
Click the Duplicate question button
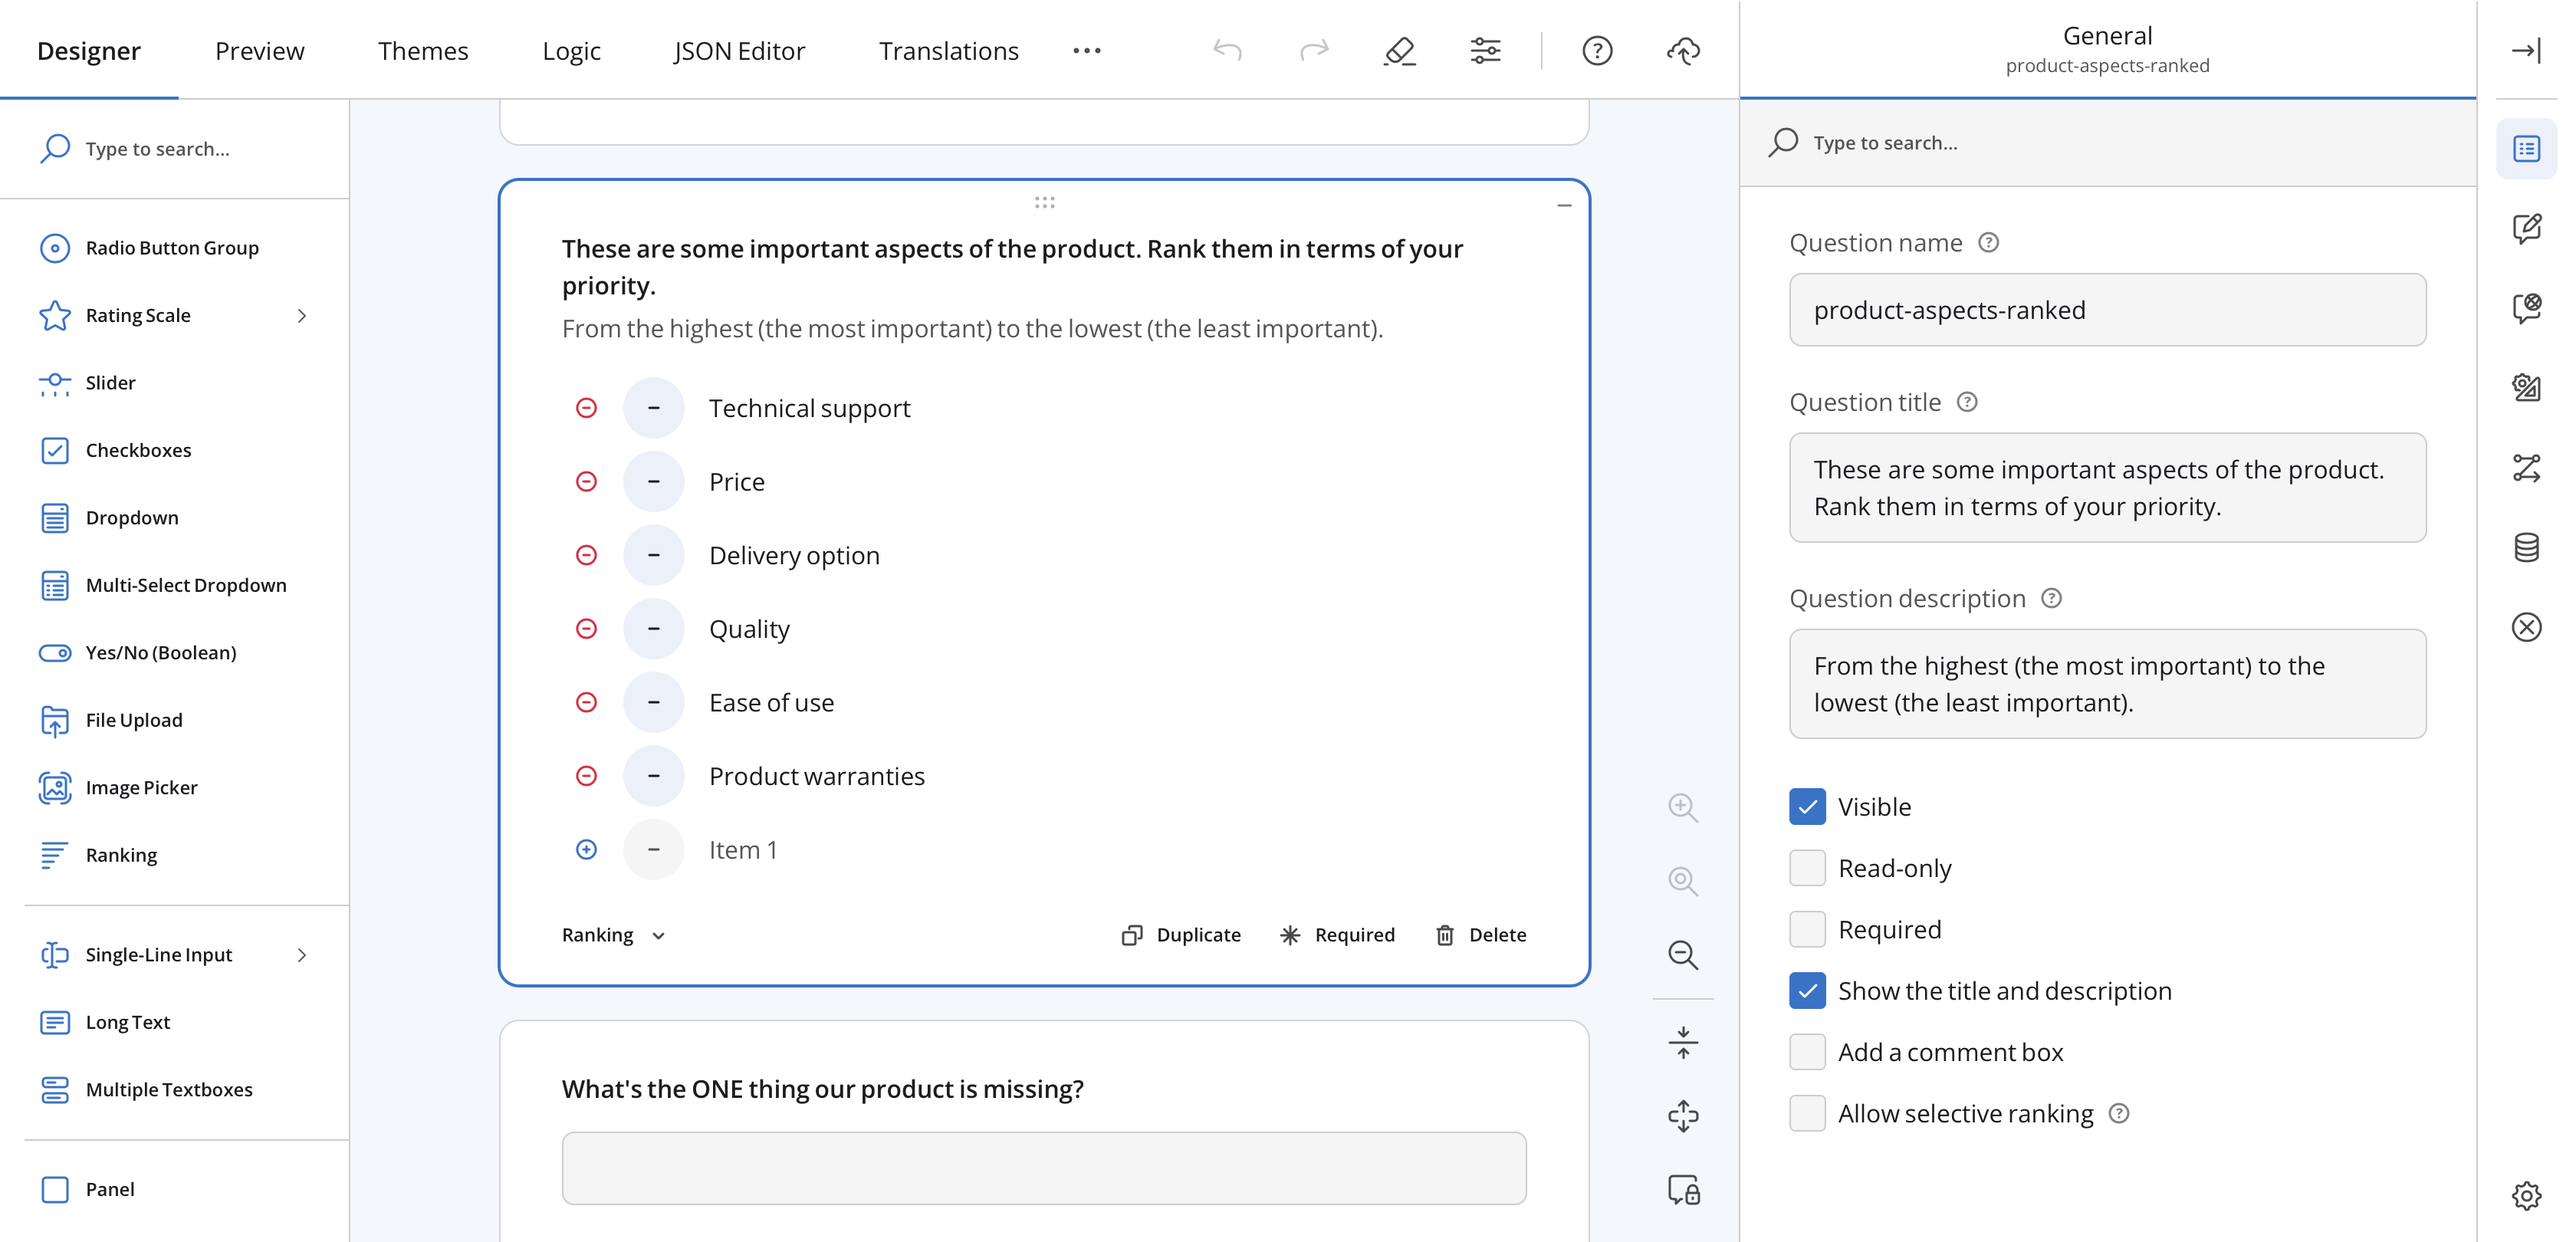pos(1181,935)
